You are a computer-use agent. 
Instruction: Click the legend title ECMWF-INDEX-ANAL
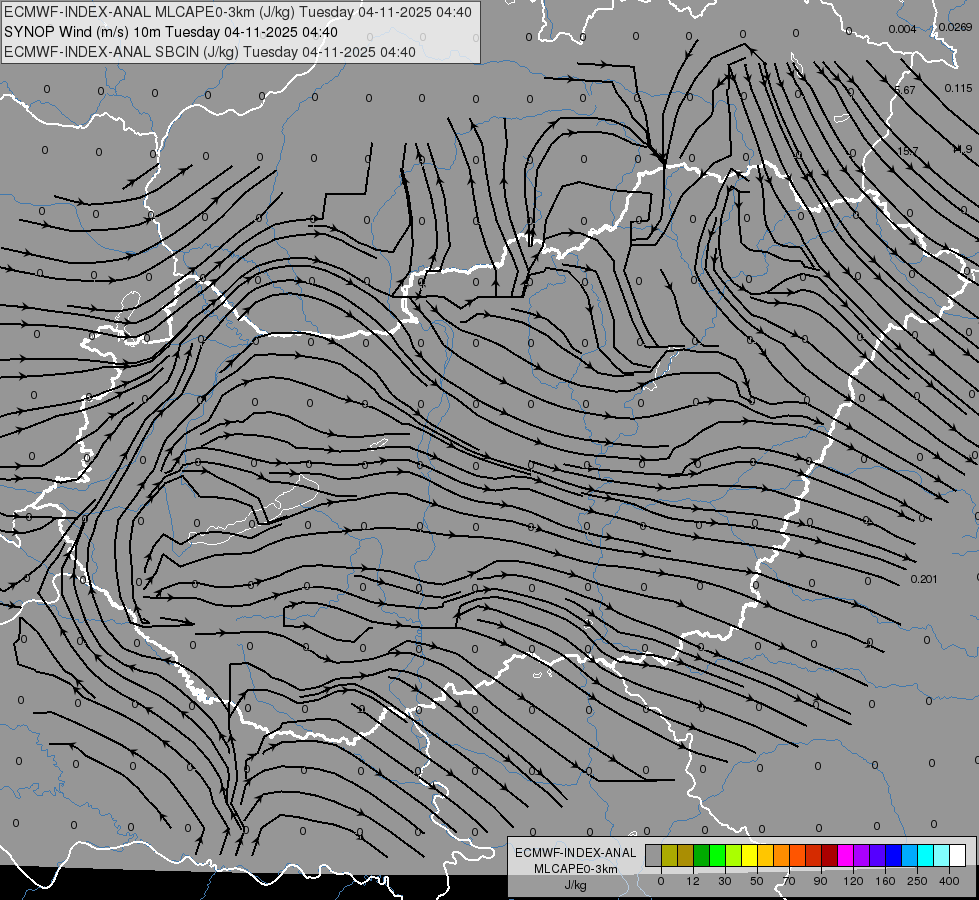(x=576, y=853)
